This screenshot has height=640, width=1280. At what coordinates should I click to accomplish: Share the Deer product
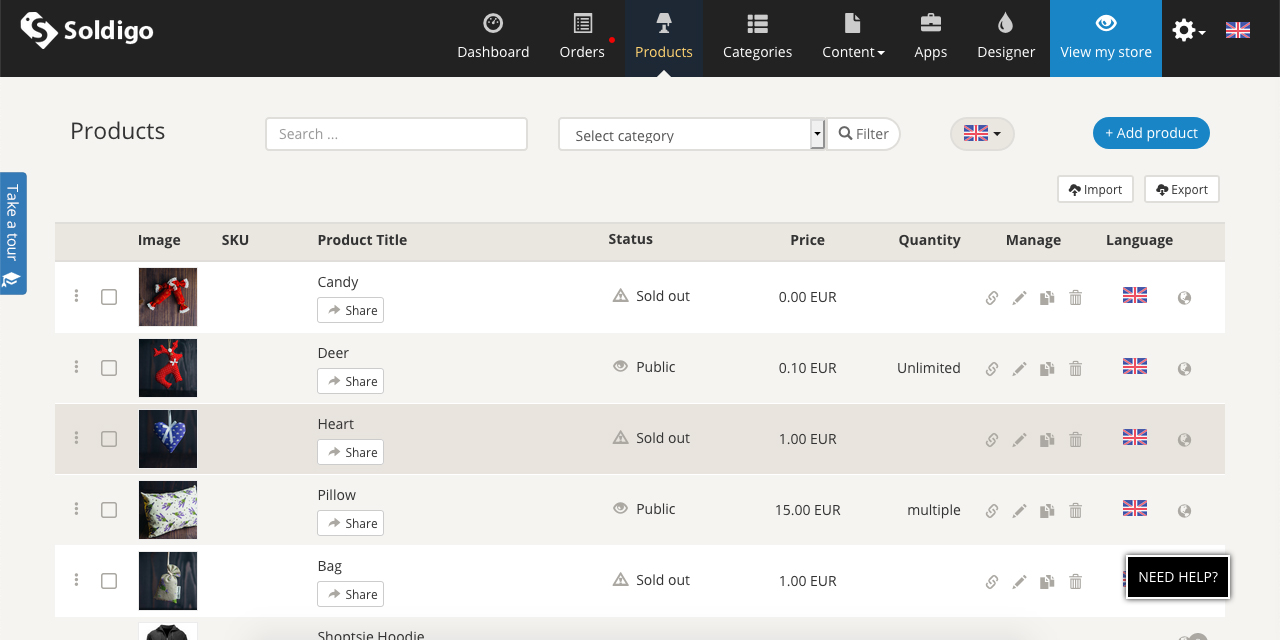(x=351, y=381)
